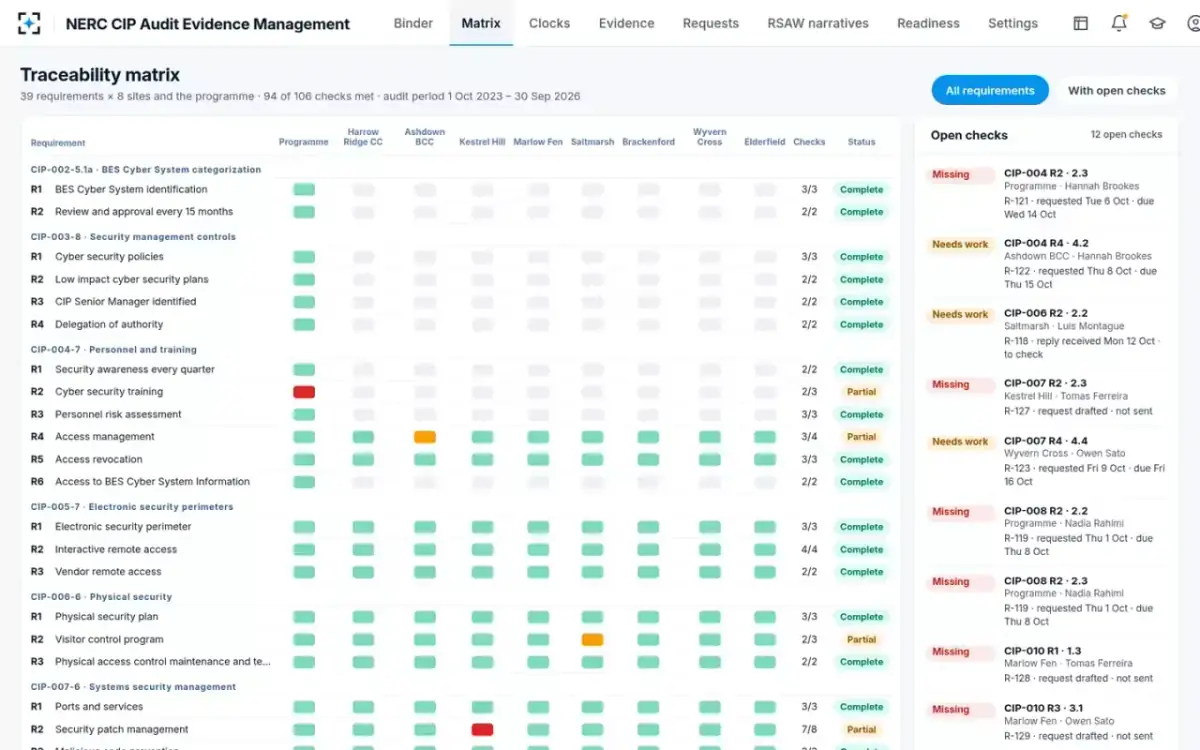Click red Programme cell for Cyber security training
Screen dimensions: 1200x750
304,392
